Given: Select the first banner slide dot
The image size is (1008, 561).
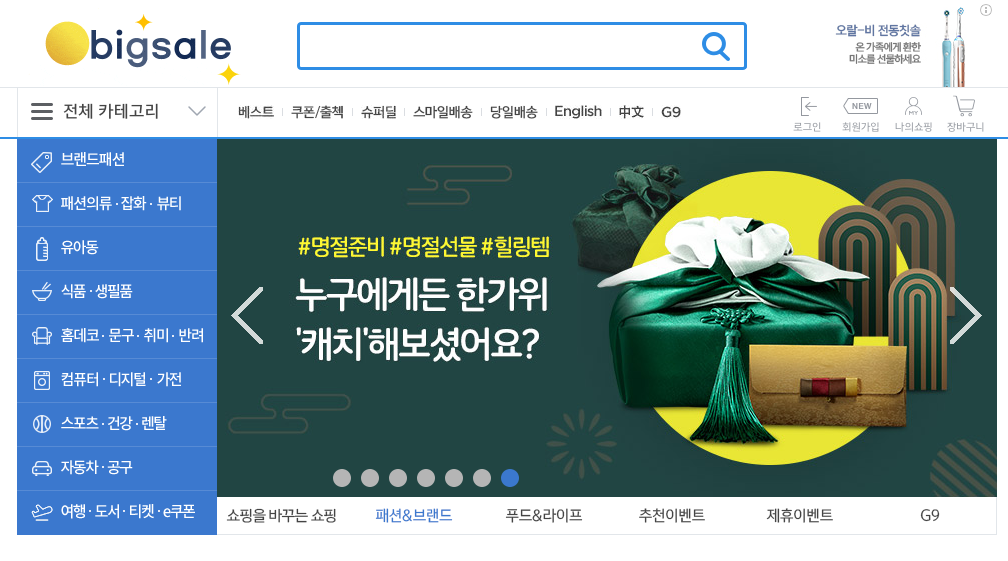Looking at the screenshot, I should coord(342,478).
